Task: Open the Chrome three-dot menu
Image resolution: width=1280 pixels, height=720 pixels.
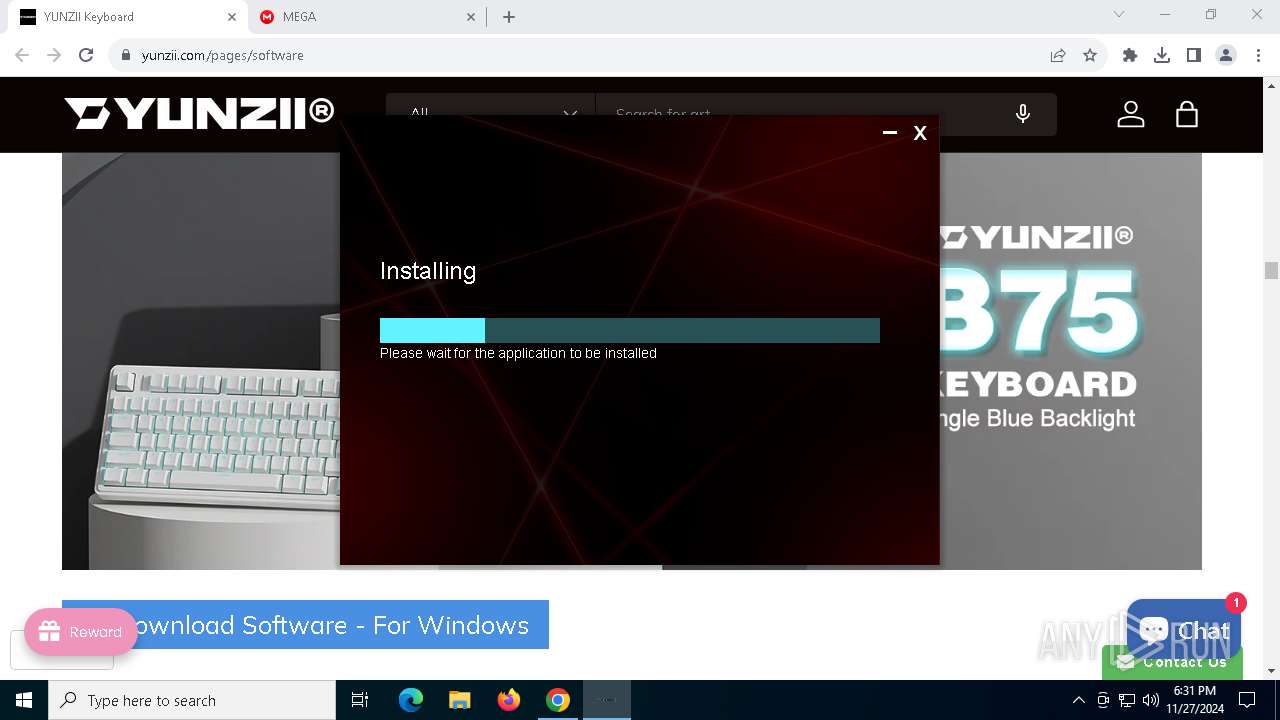Action: click(1258, 55)
